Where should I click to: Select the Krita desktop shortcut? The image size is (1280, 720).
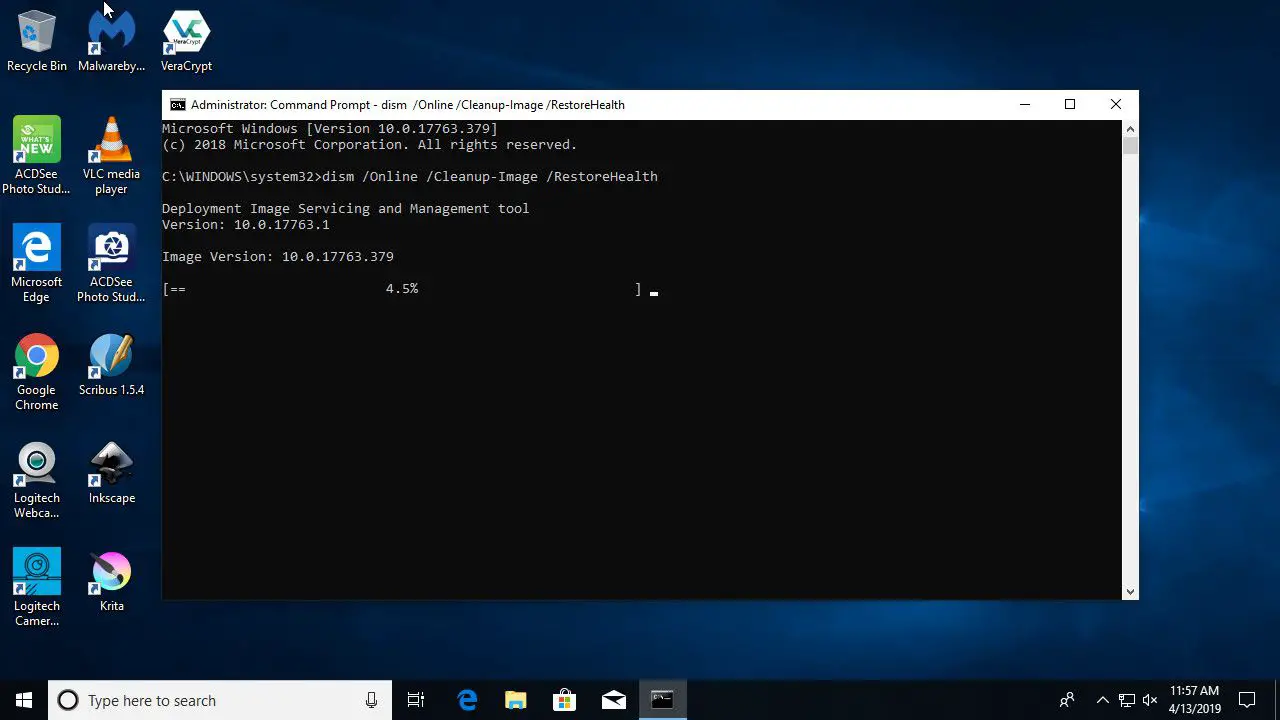click(x=111, y=580)
